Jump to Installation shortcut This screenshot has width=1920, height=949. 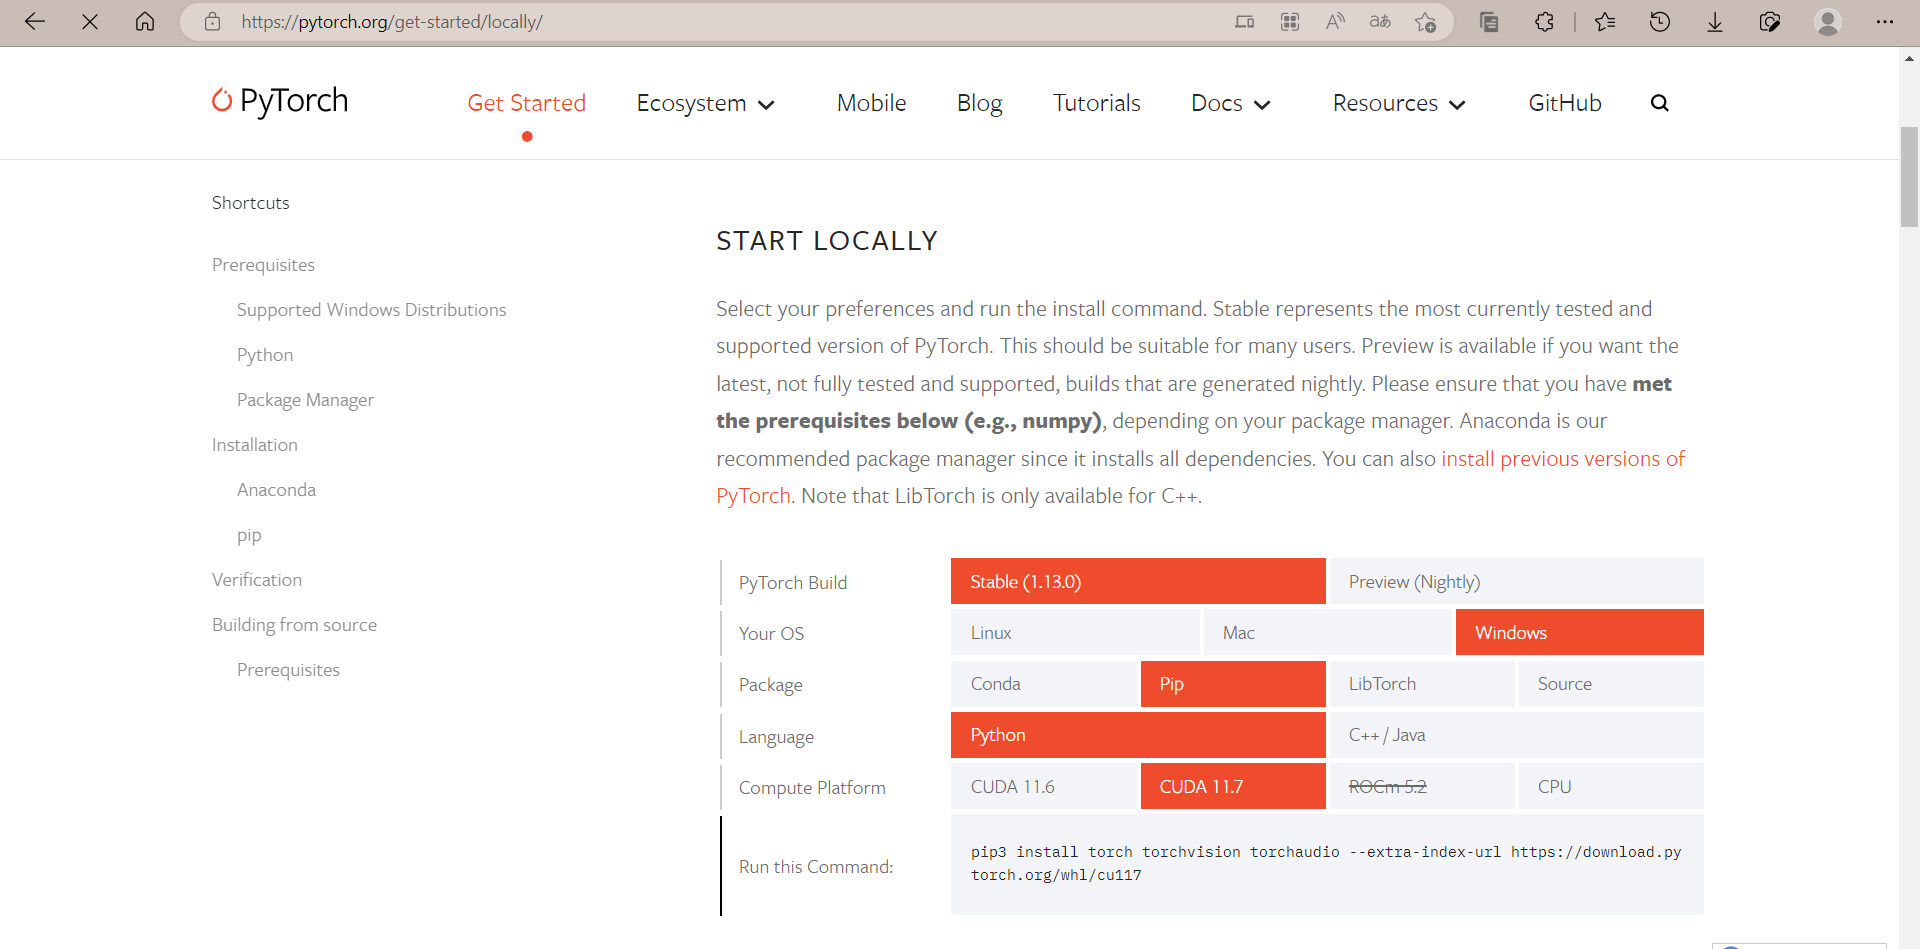point(255,445)
